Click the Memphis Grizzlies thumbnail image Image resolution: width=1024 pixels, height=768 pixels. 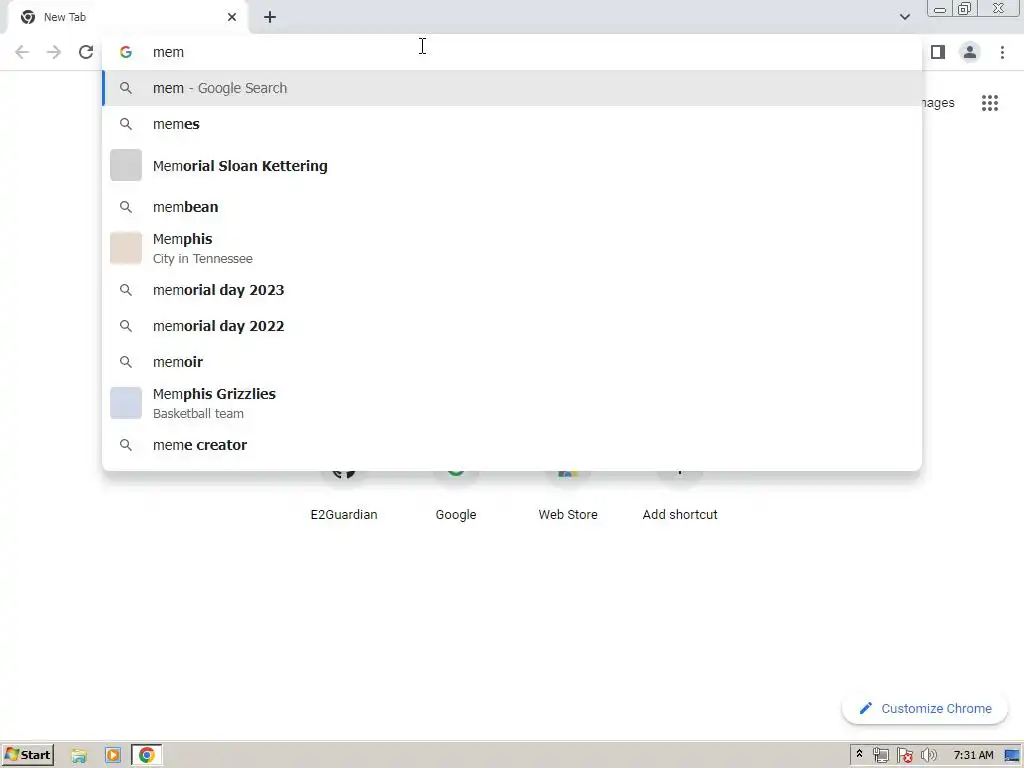(126, 403)
